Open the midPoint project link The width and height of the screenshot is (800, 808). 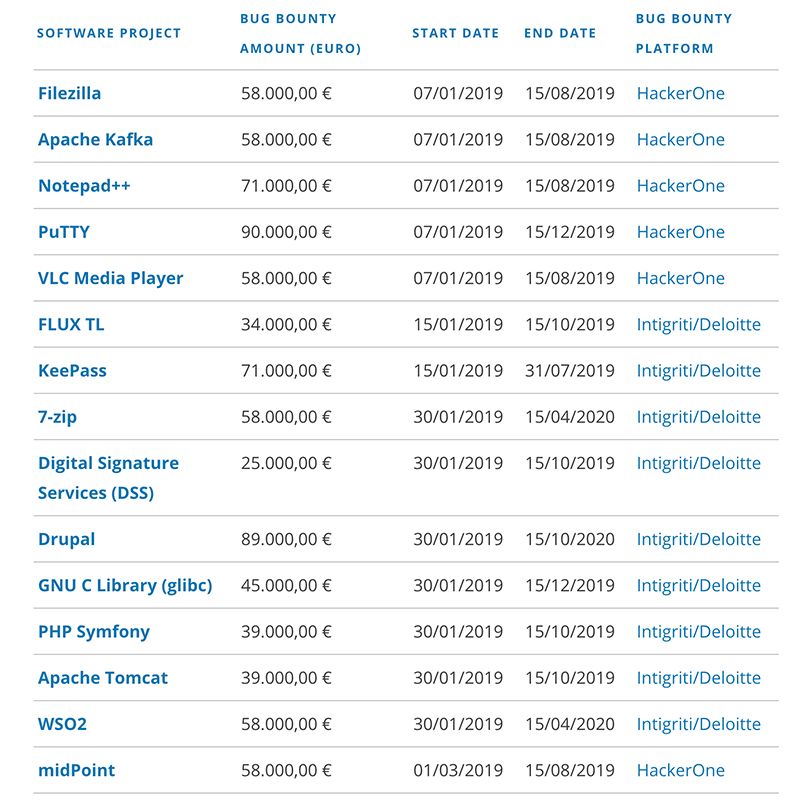click(x=76, y=770)
